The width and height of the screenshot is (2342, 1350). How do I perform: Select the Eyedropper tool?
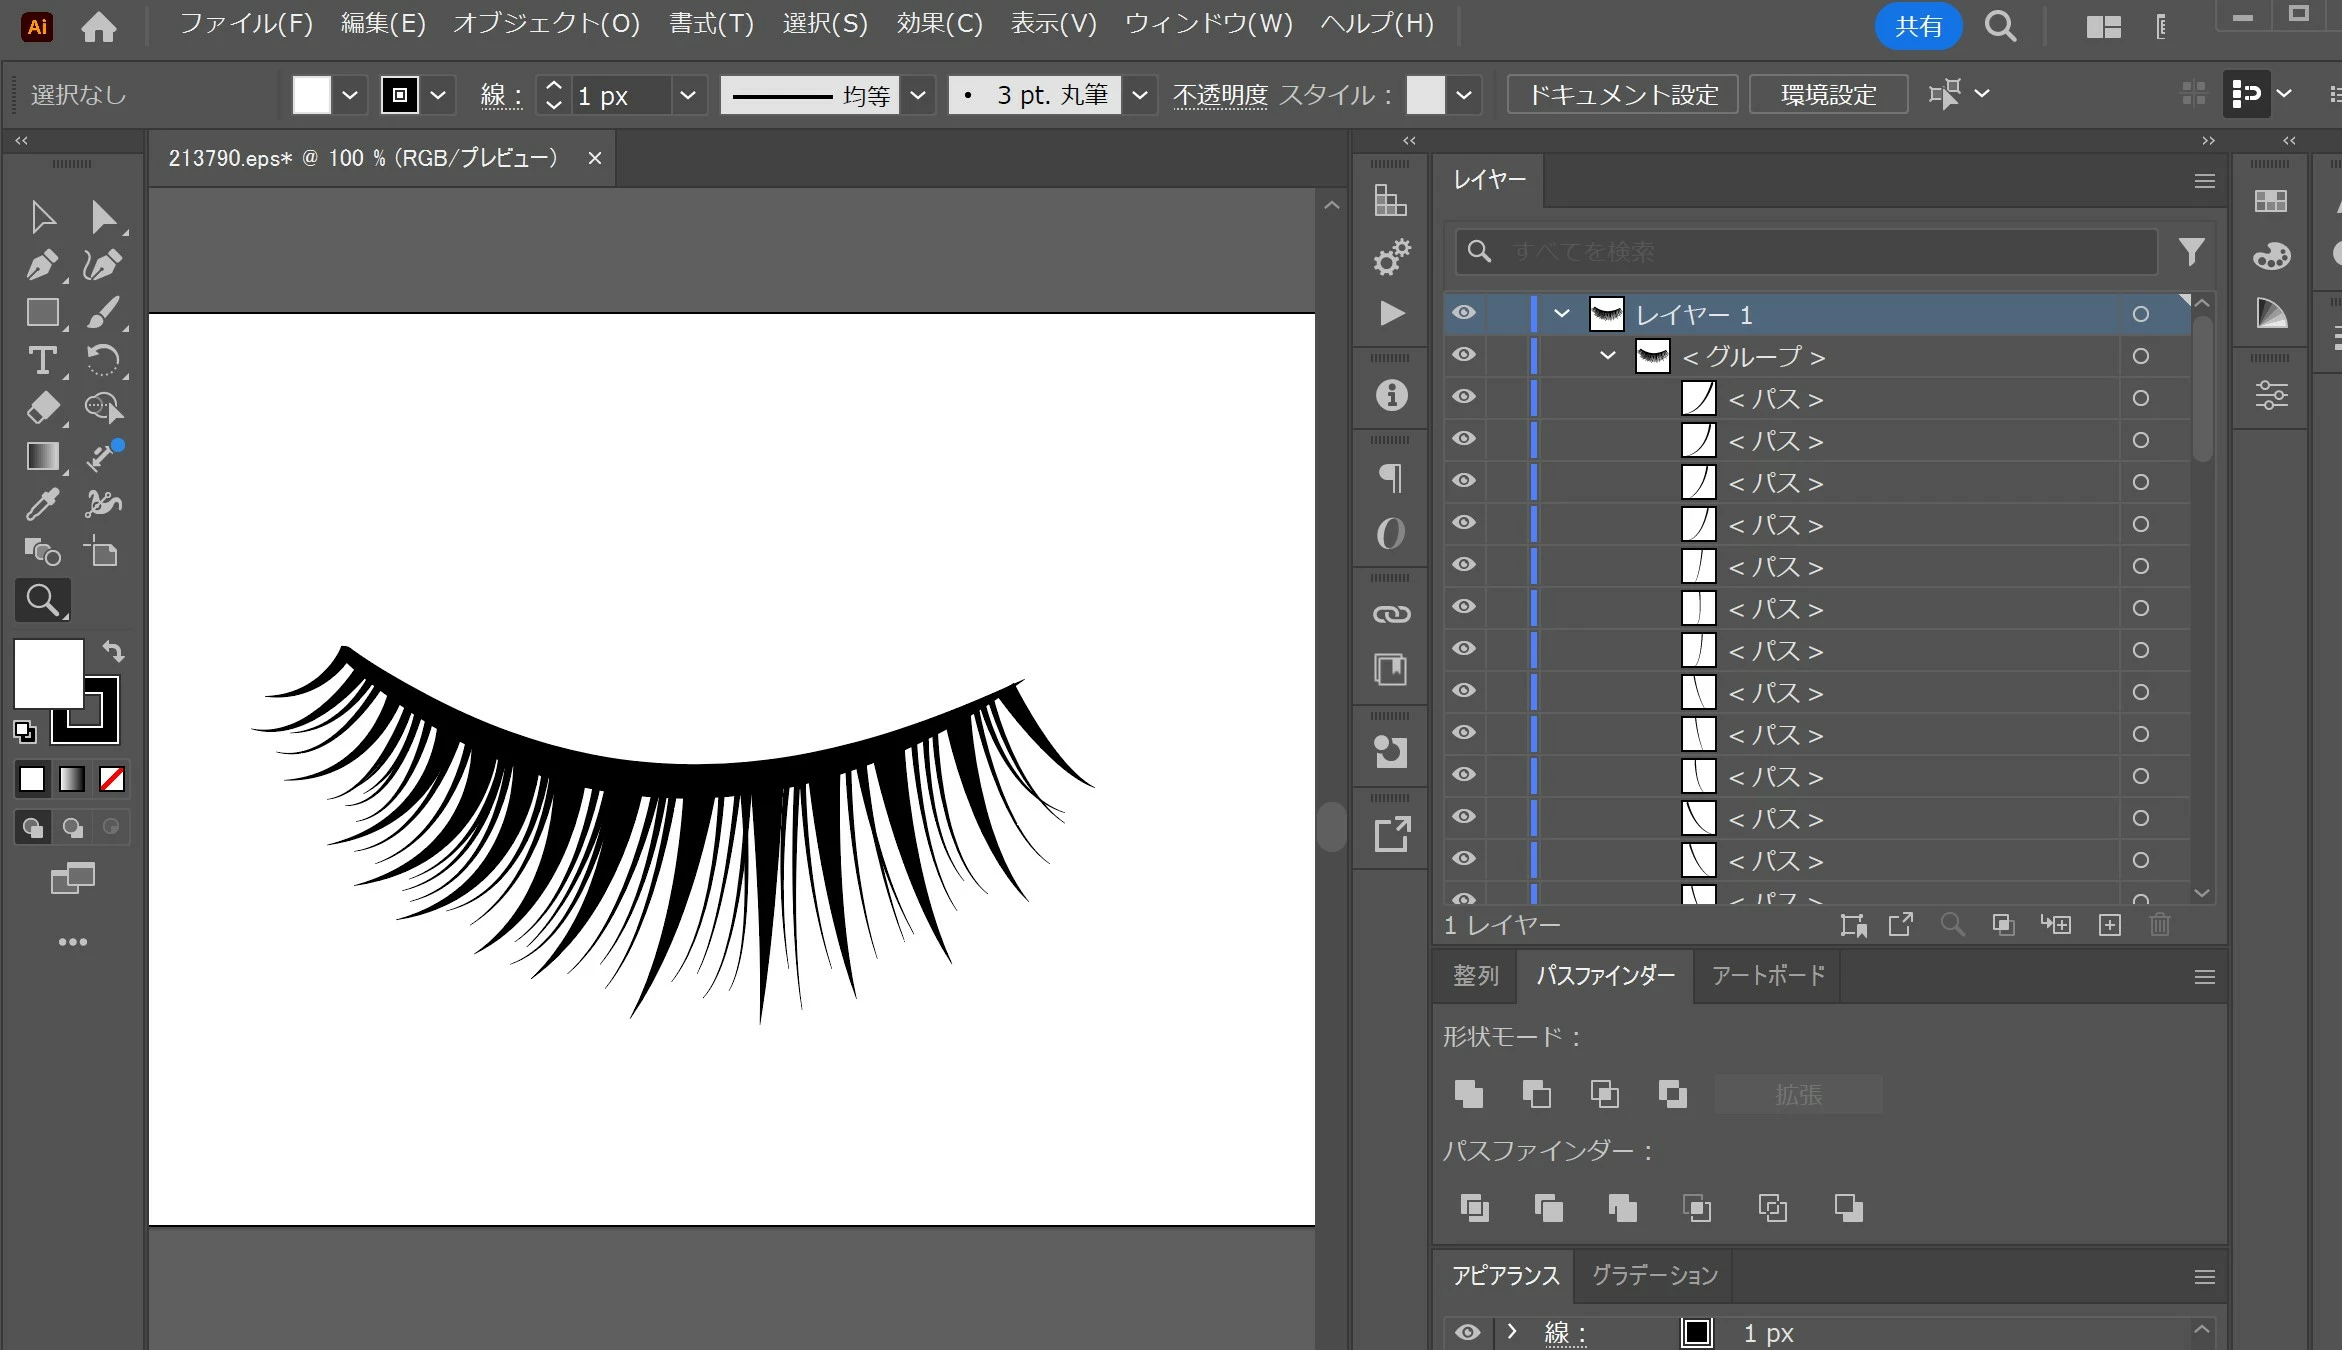42,504
